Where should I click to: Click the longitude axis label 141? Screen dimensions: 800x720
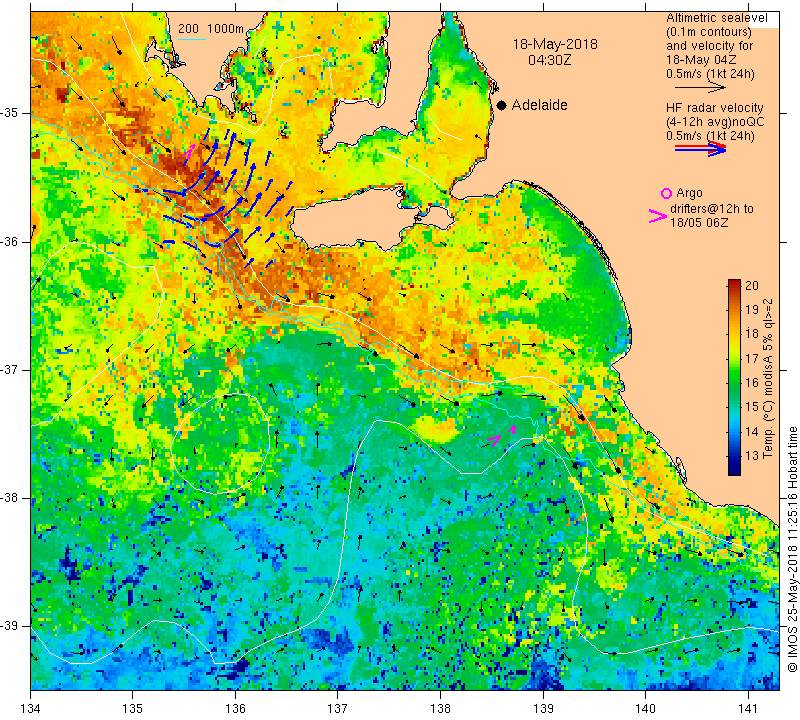pyautogui.click(x=748, y=708)
